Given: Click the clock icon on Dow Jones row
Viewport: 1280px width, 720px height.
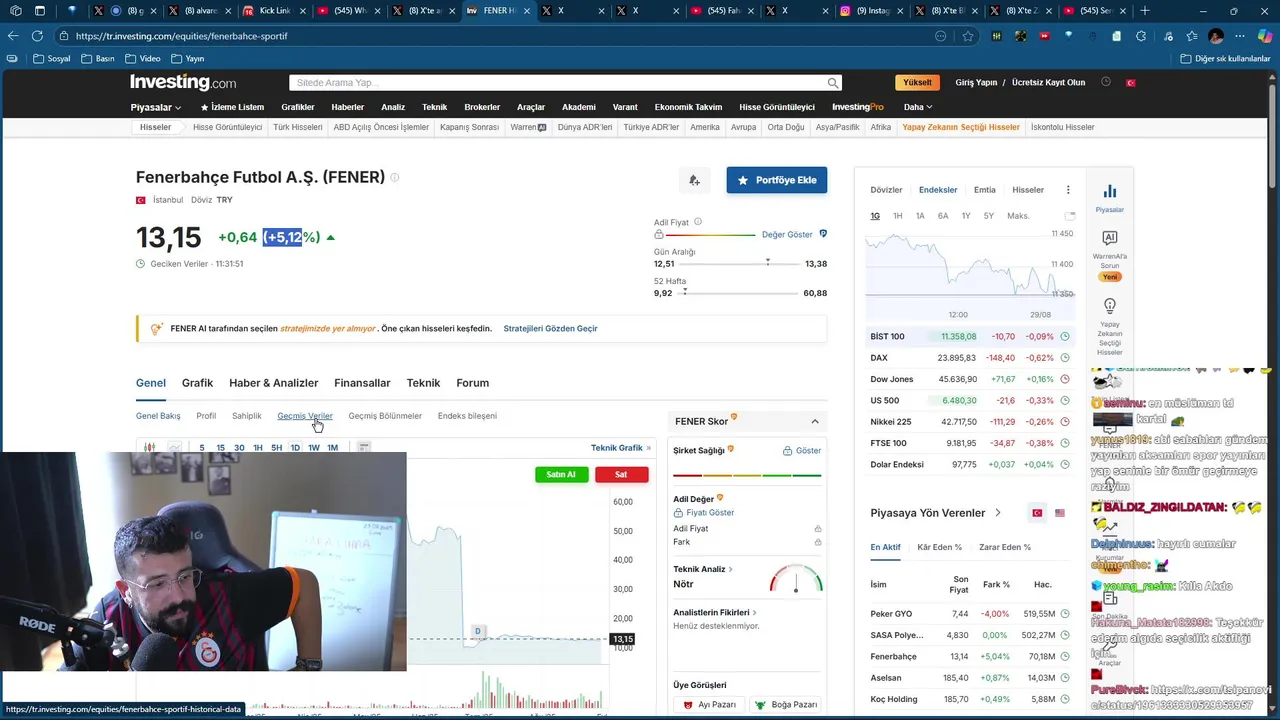Looking at the screenshot, I should click(1065, 379).
